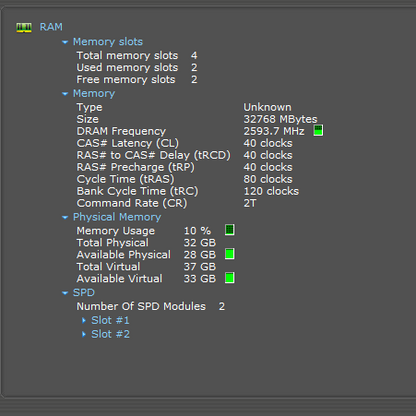Collapse the Physical Memory section
This screenshot has width=416, height=416.
click(x=65, y=217)
